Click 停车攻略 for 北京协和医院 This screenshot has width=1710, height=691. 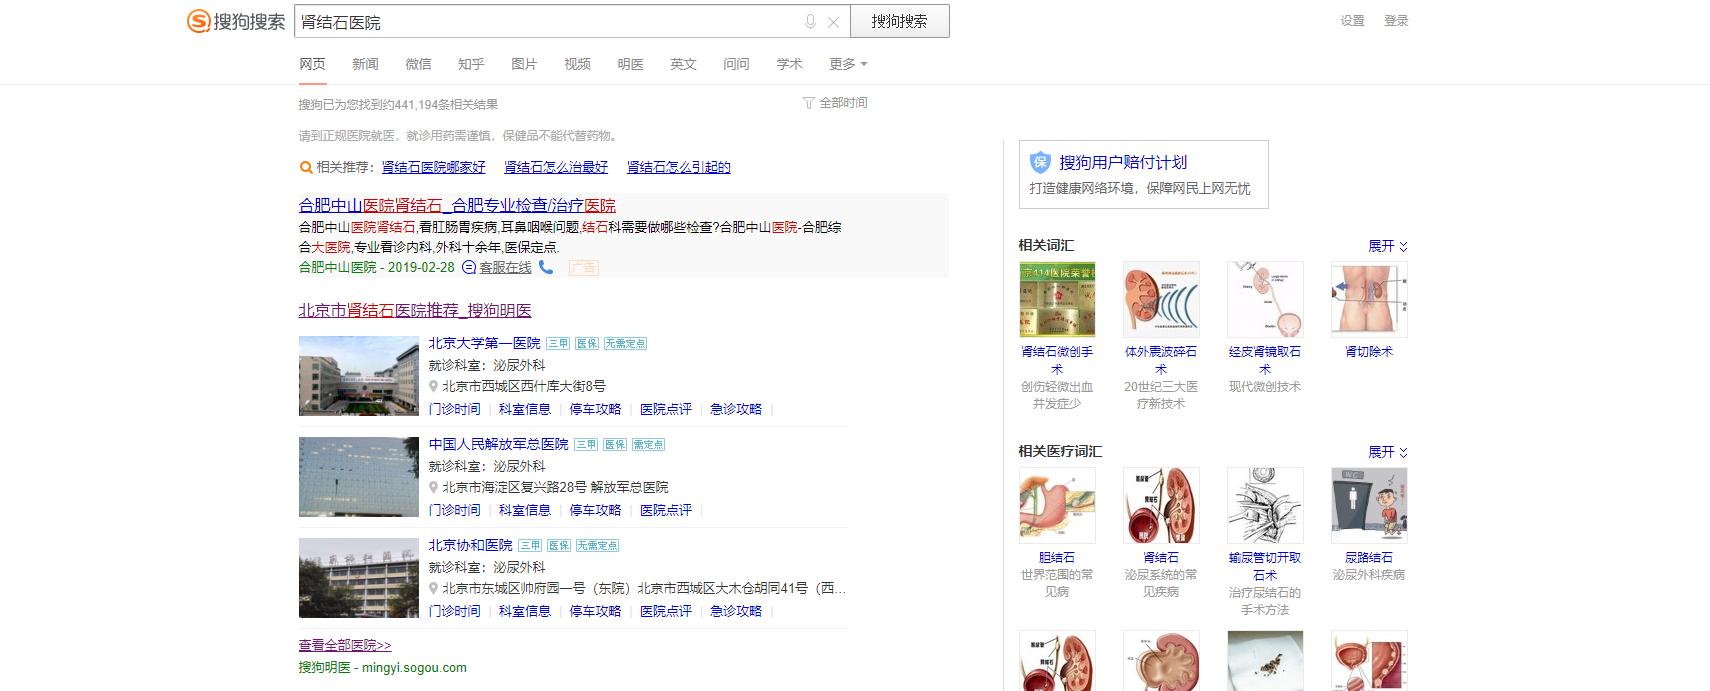(595, 611)
